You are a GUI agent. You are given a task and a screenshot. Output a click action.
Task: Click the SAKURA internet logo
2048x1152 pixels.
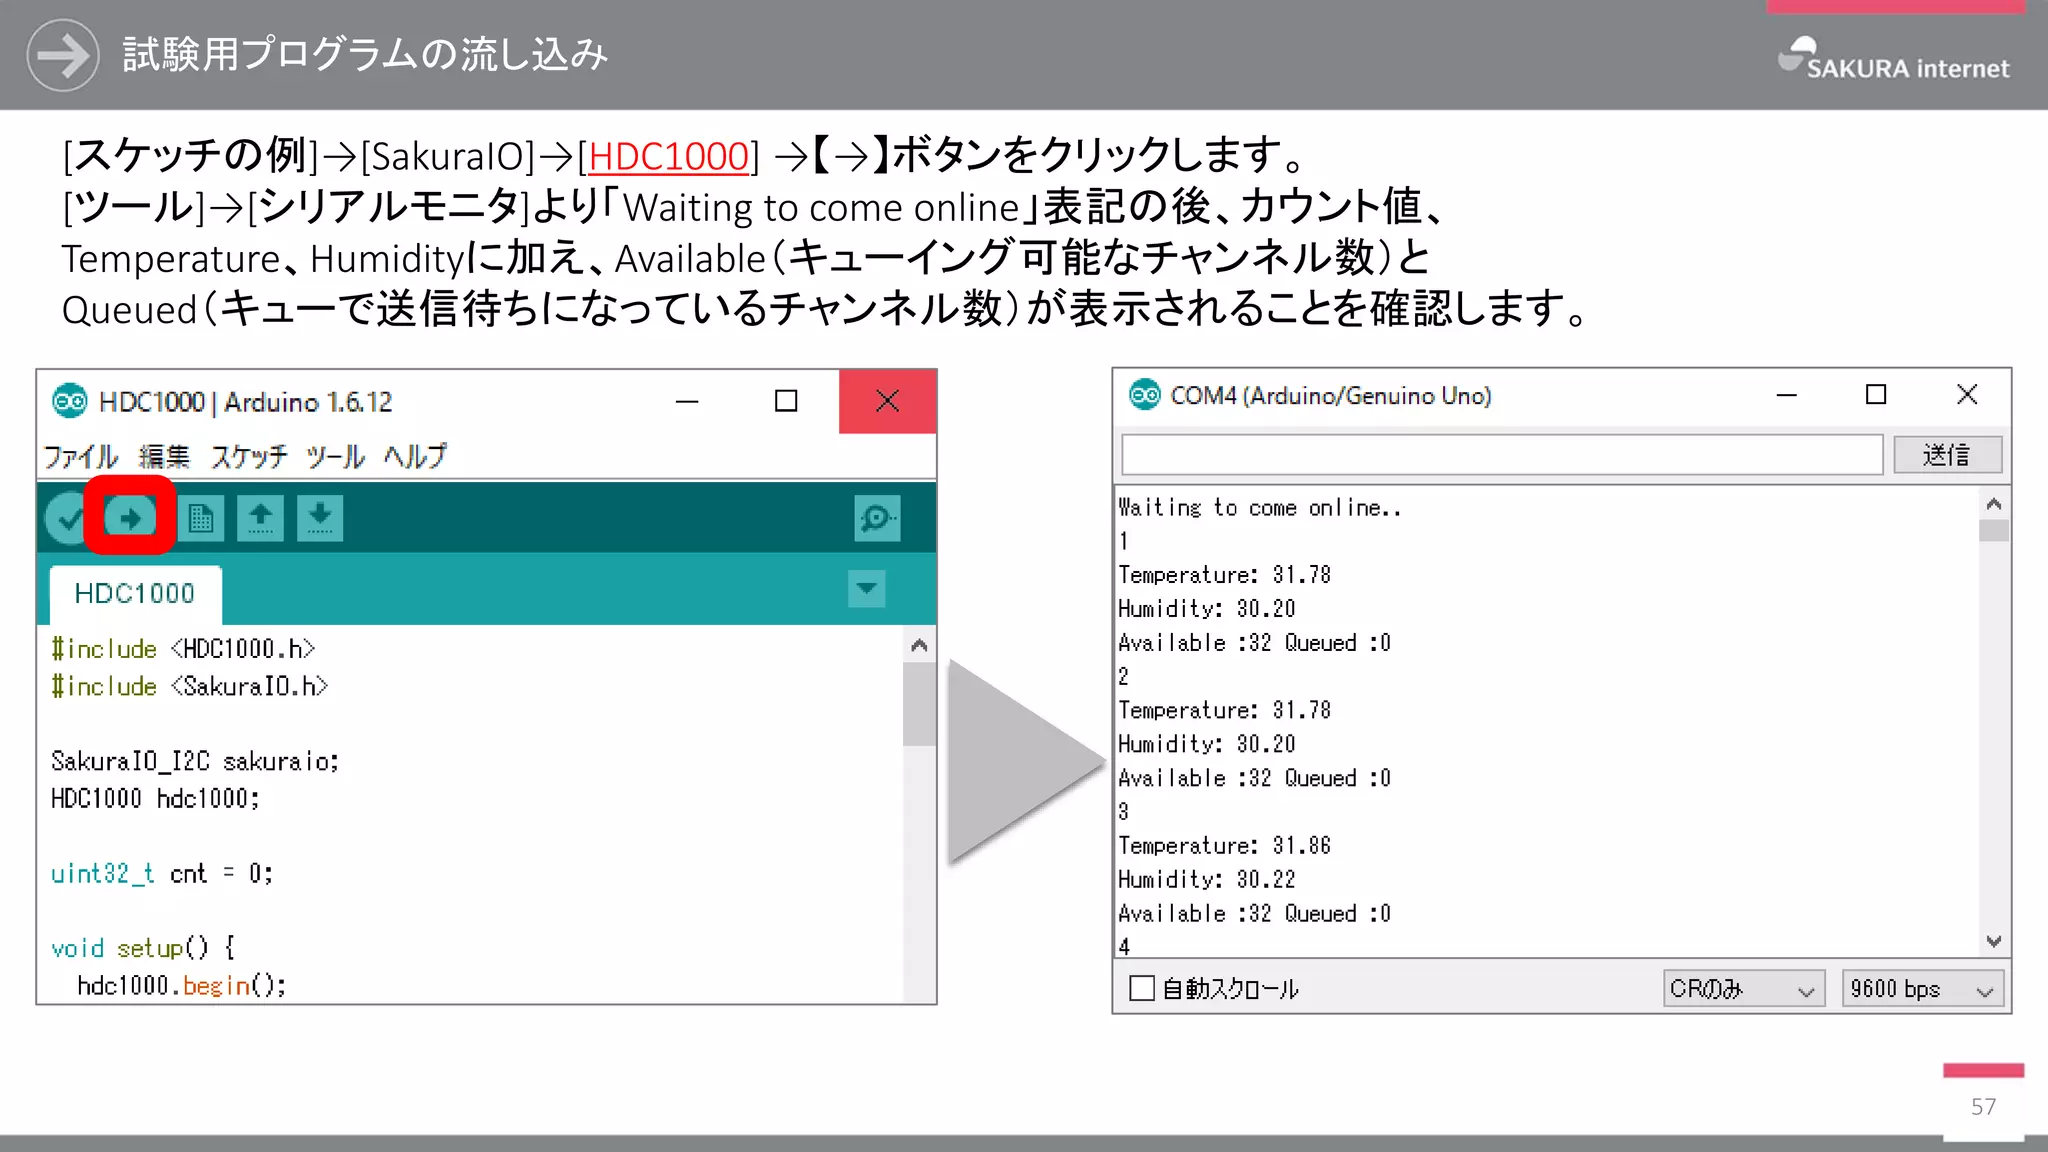[x=1892, y=58]
